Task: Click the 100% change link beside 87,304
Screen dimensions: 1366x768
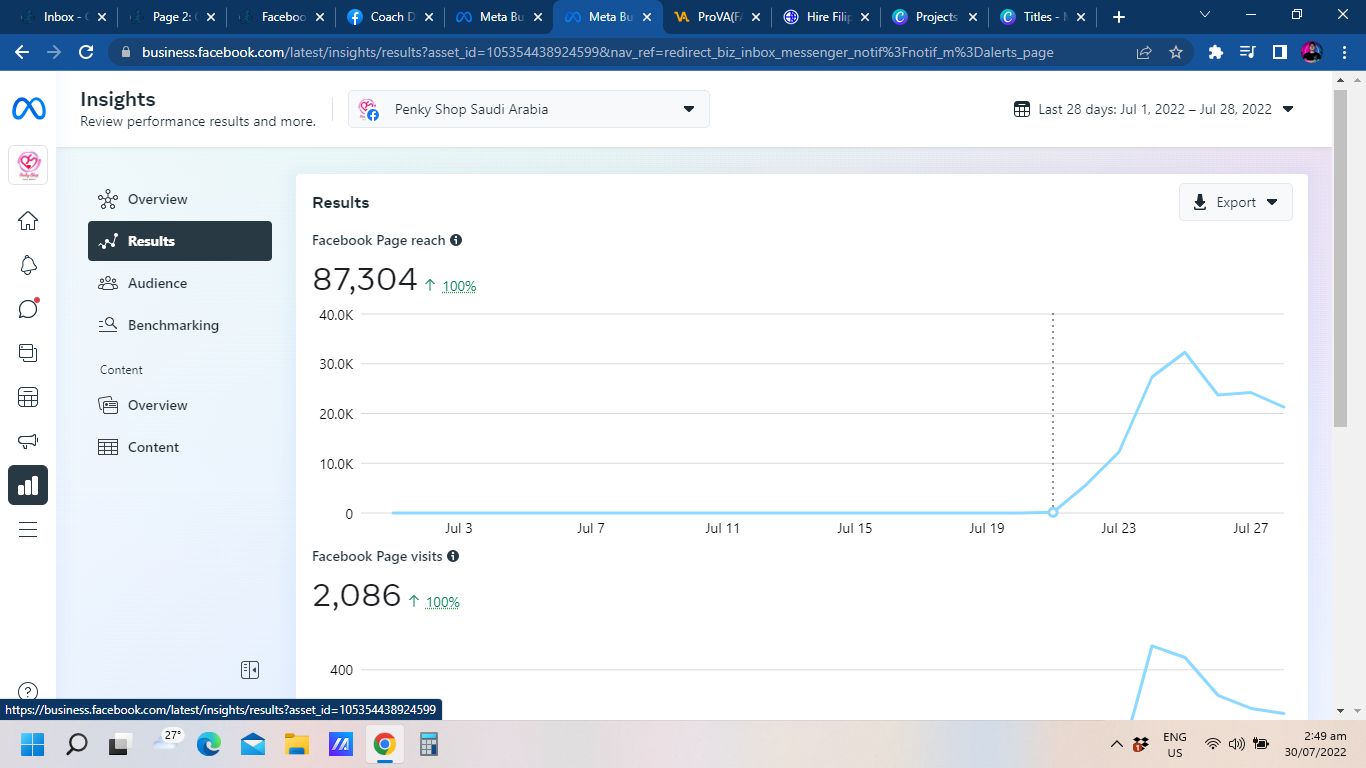Action: (459, 286)
